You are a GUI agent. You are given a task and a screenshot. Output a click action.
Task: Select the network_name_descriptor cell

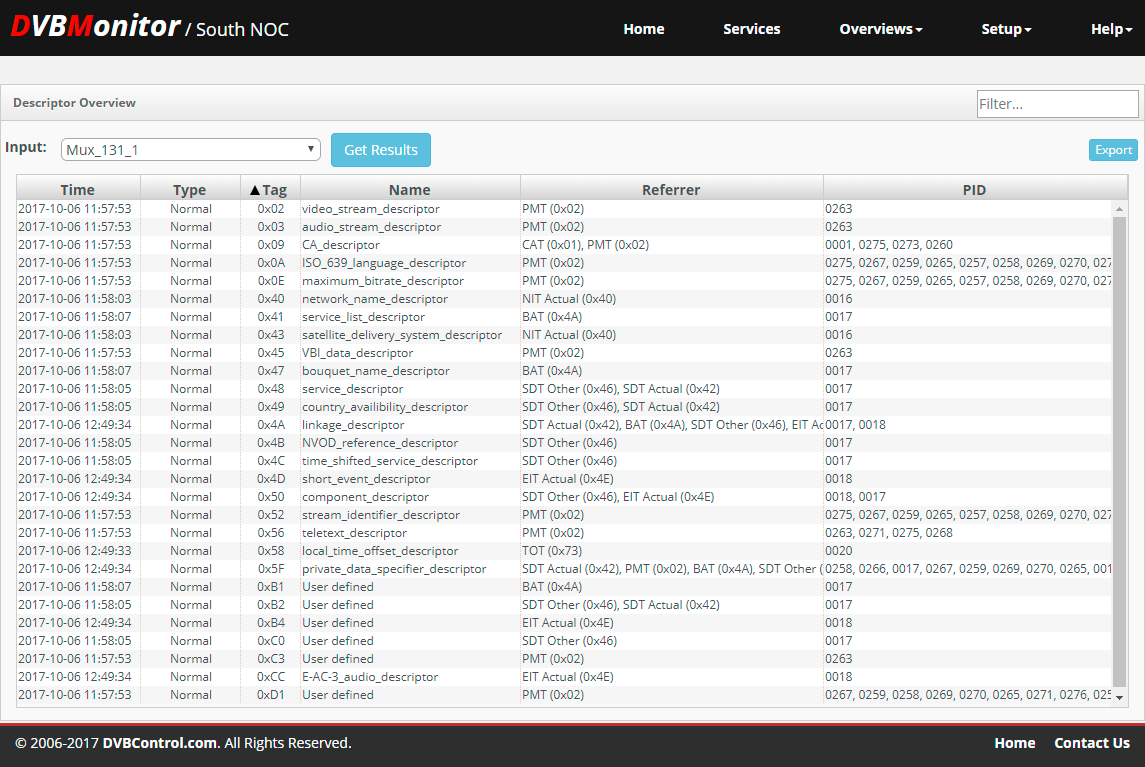coord(375,299)
